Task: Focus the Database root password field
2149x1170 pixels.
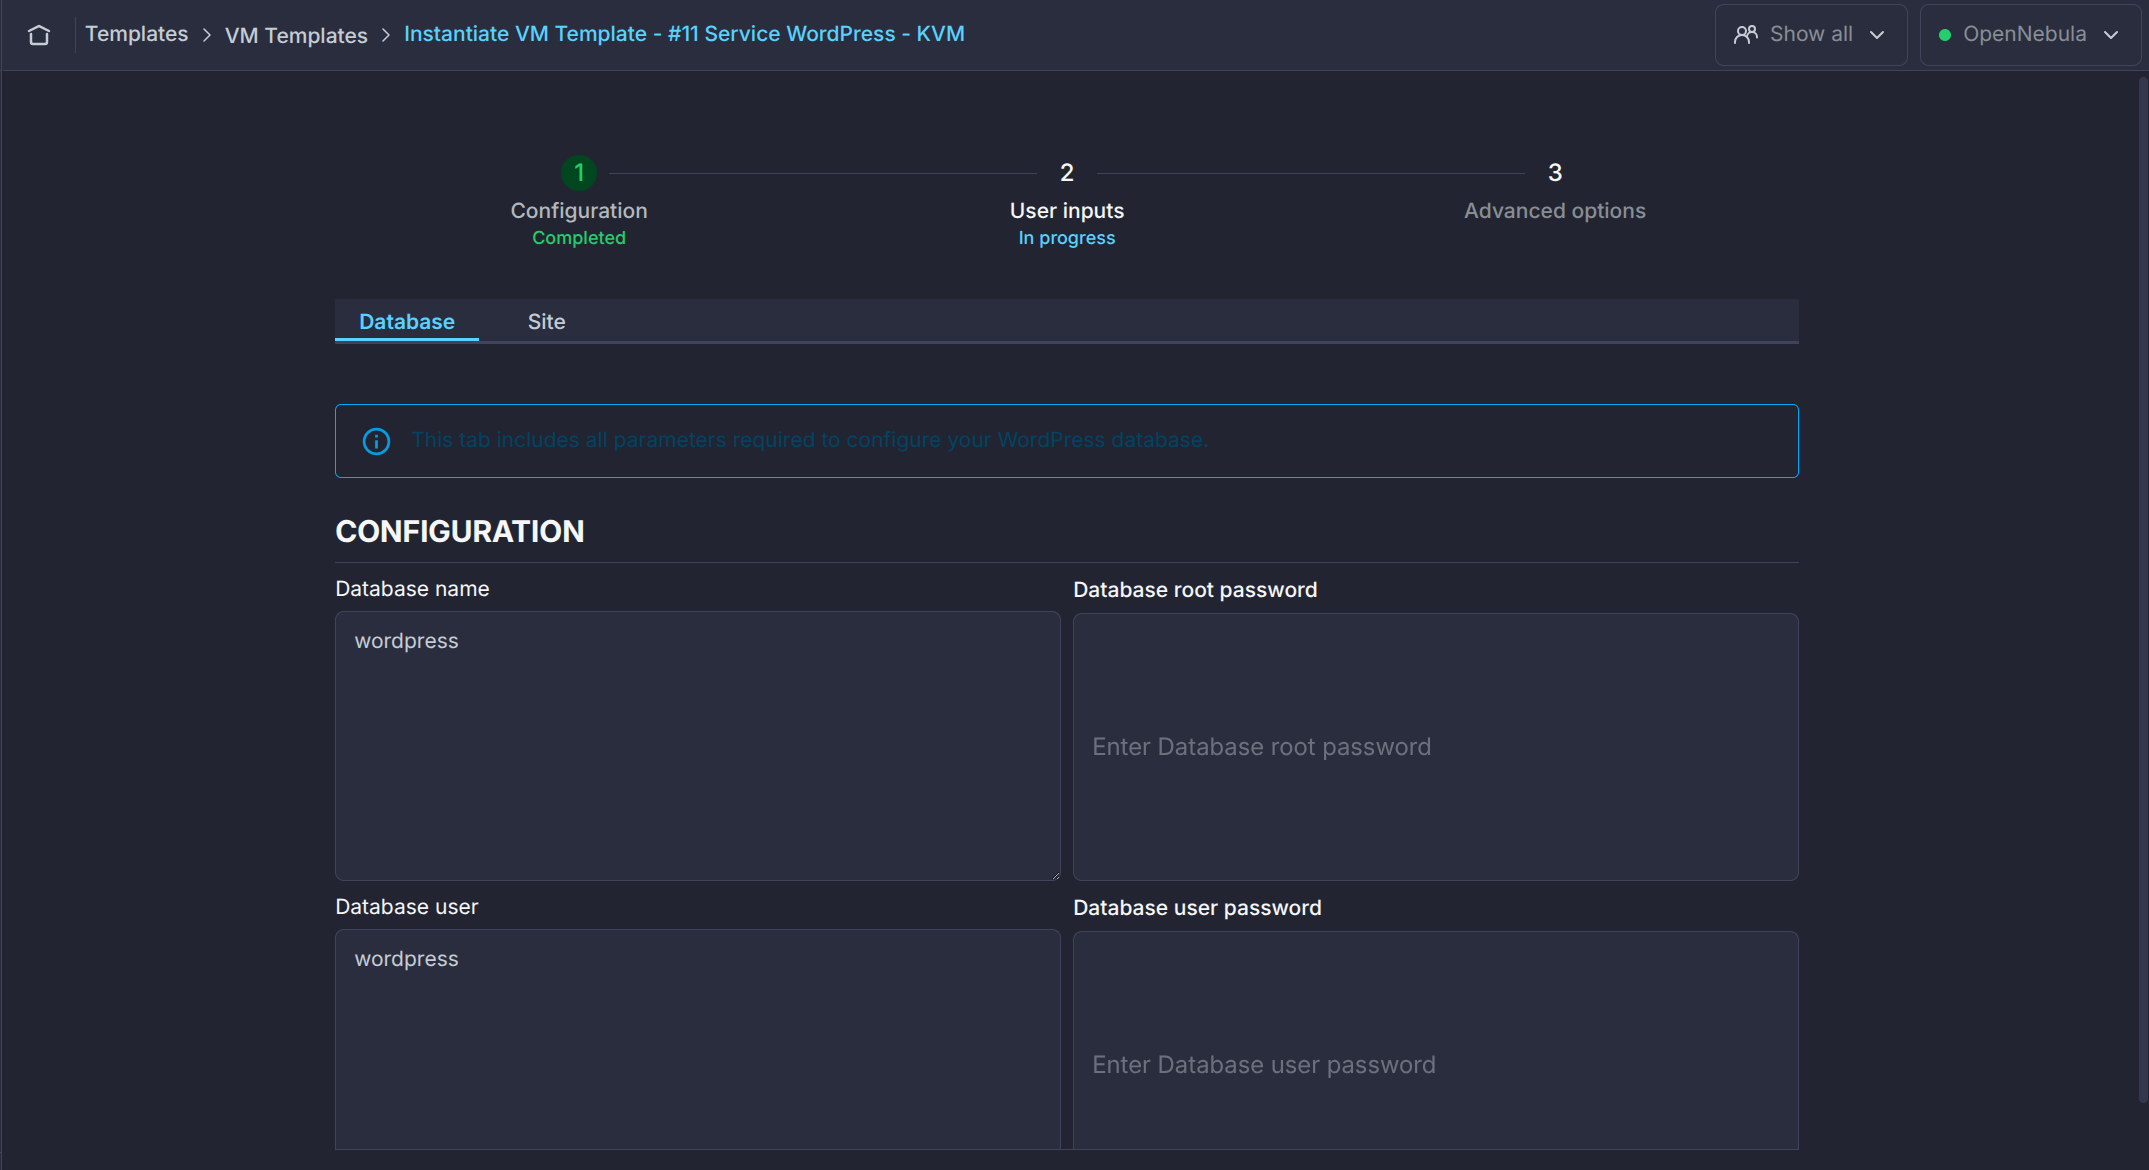Action: 1436,747
